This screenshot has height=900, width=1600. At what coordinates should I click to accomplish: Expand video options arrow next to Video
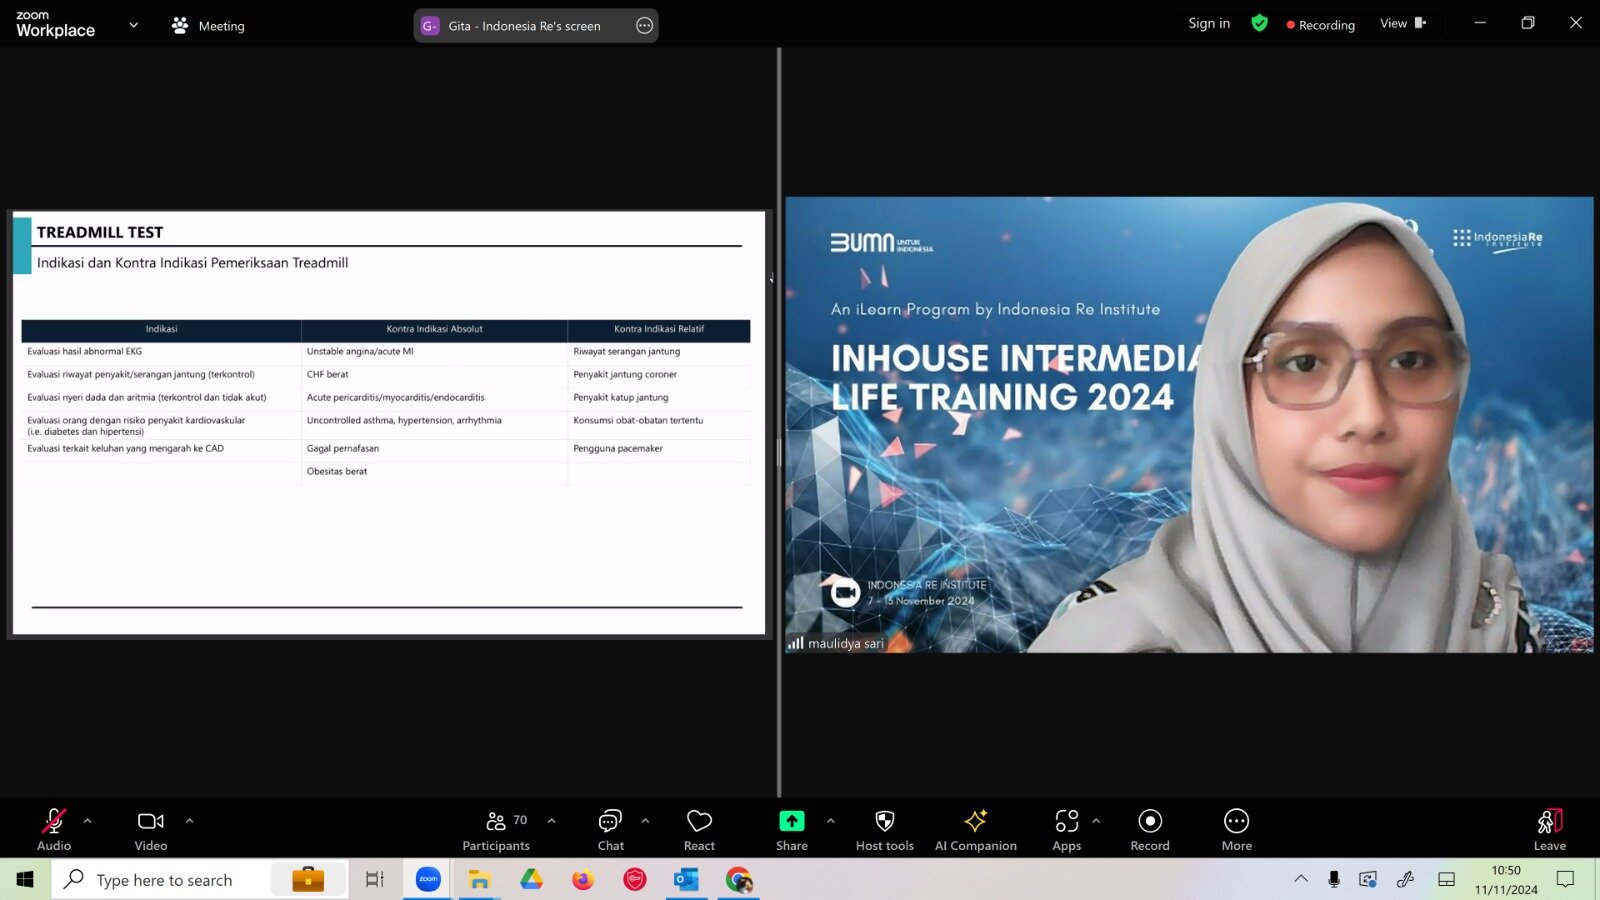pyautogui.click(x=189, y=821)
